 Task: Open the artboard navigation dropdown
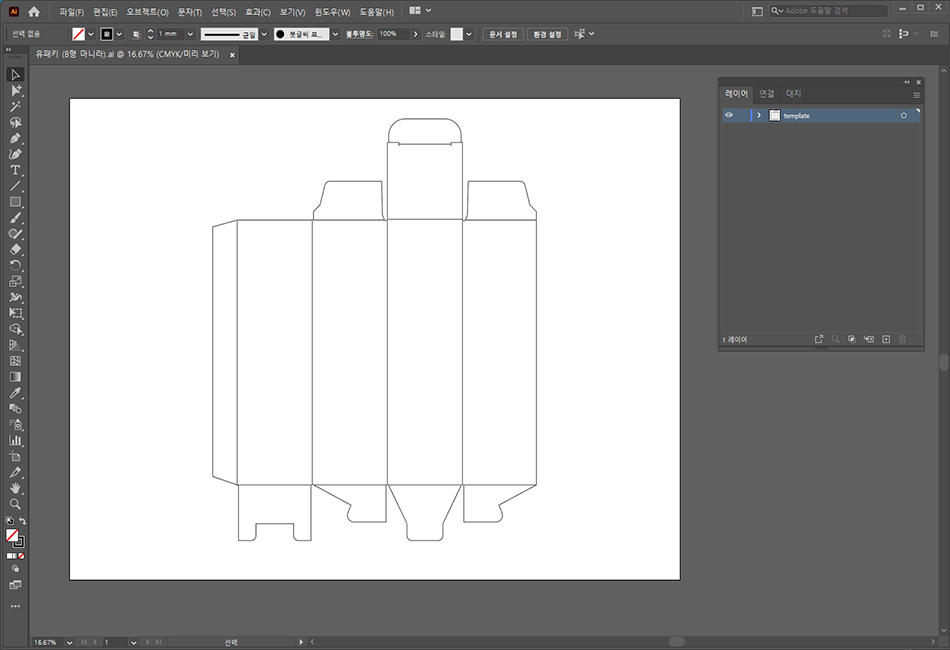pos(133,642)
